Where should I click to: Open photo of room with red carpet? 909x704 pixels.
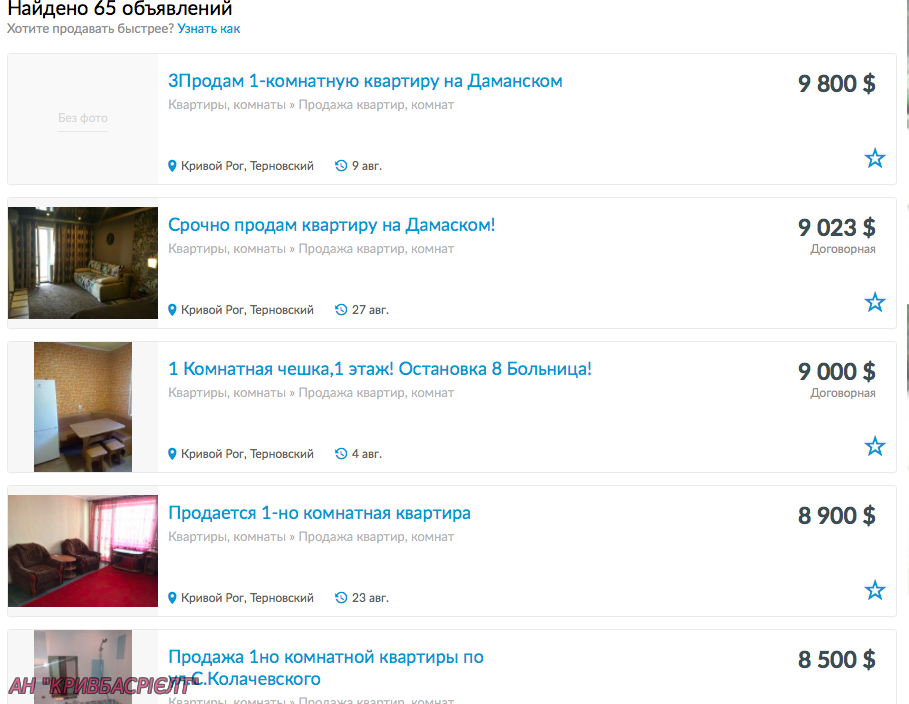pos(83,551)
